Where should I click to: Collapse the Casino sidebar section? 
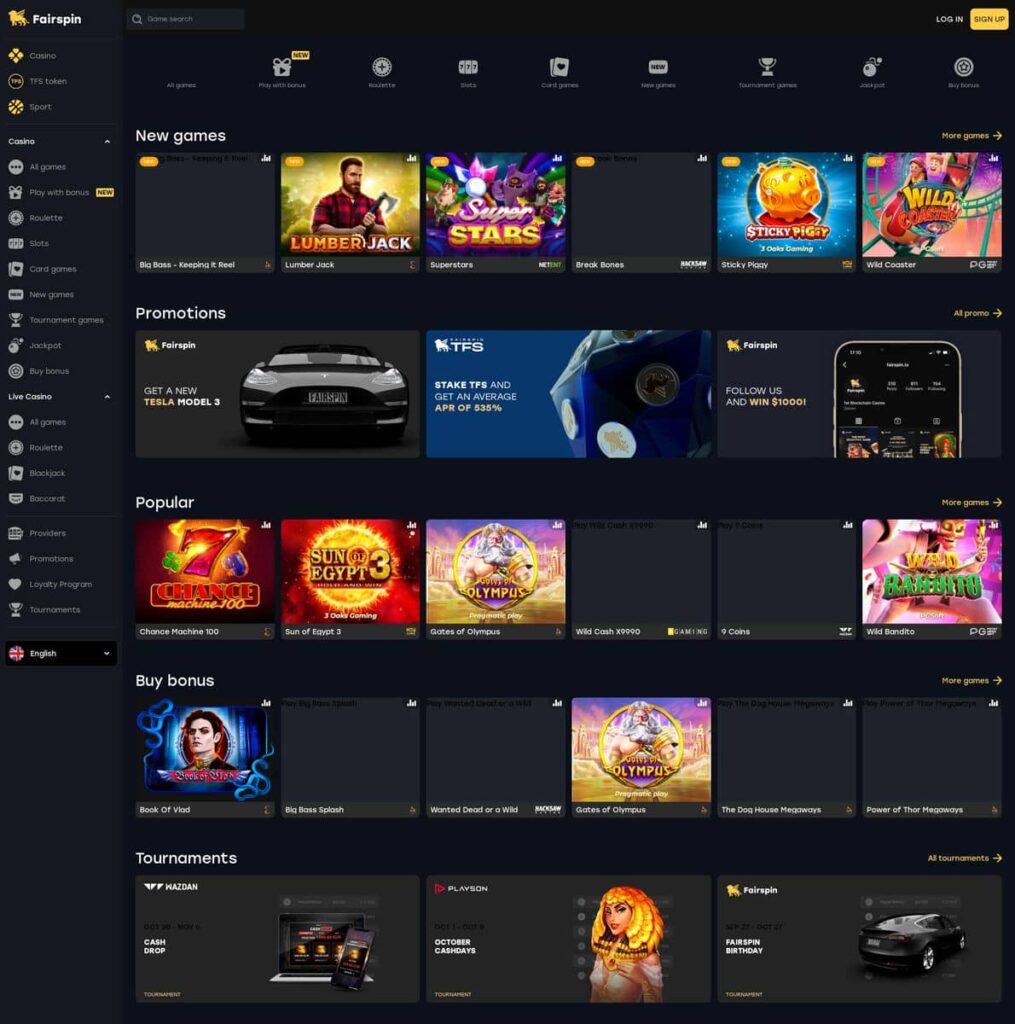(x=107, y=142)
